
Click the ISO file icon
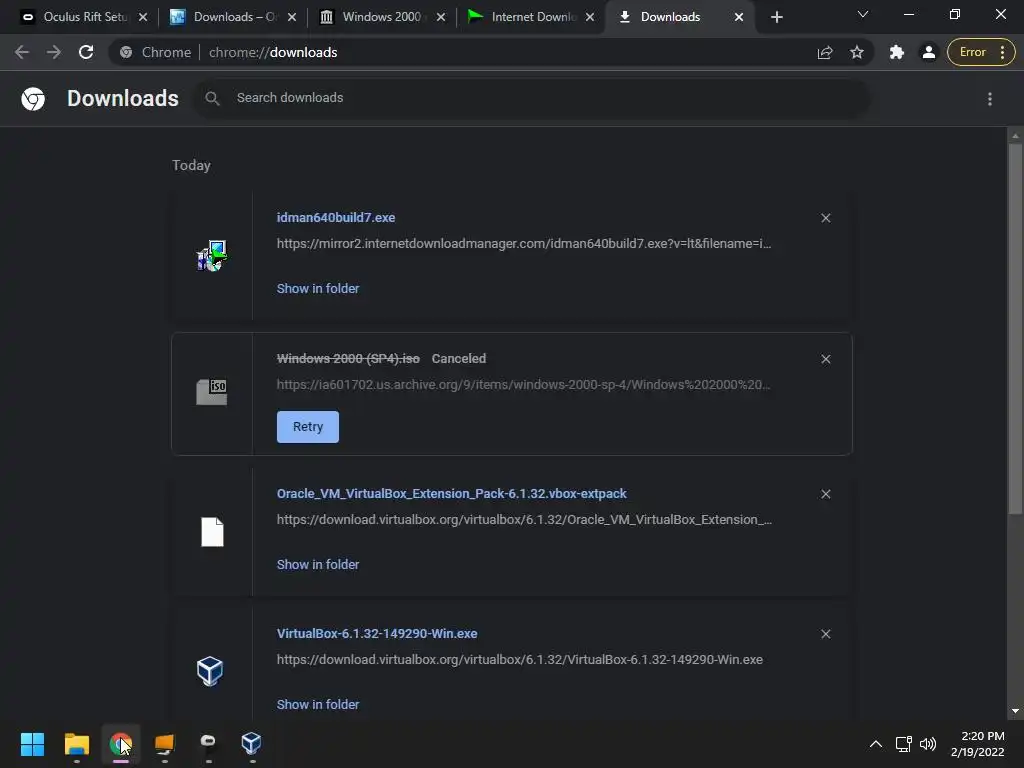[212, 392]
